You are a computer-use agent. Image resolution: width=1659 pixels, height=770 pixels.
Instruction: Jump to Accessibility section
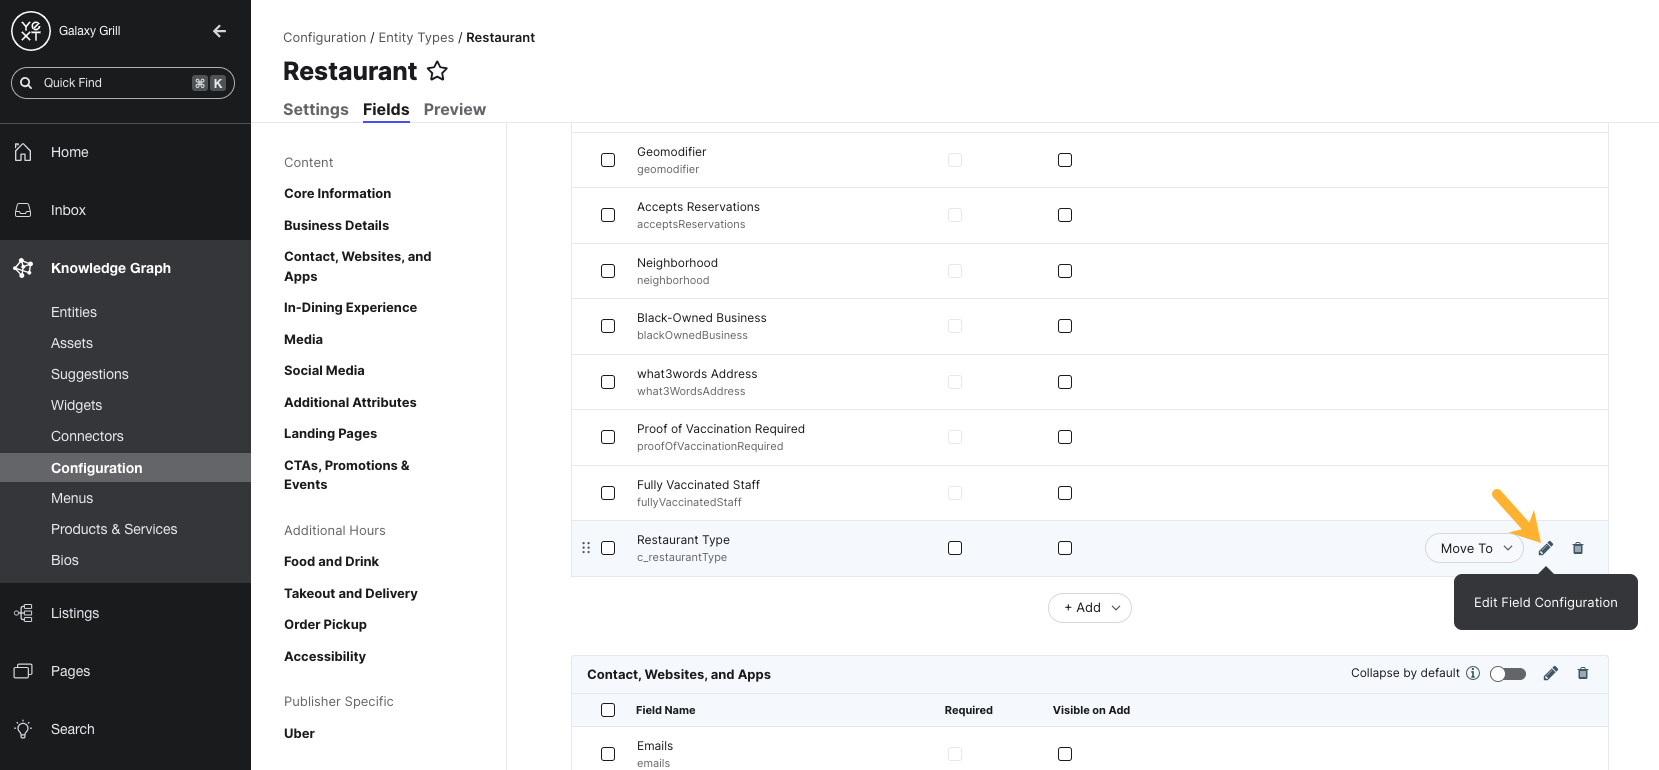point(325,656)
